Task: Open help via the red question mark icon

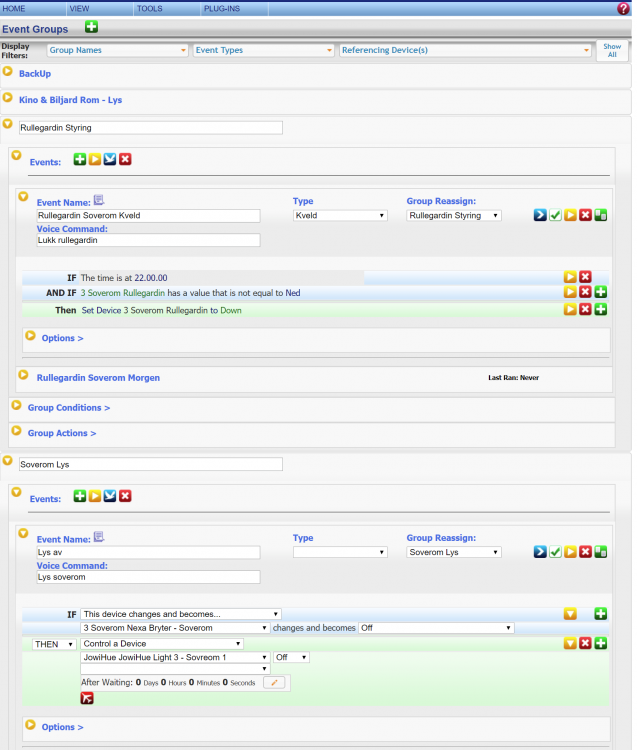Action: click(x=623, y=8)
